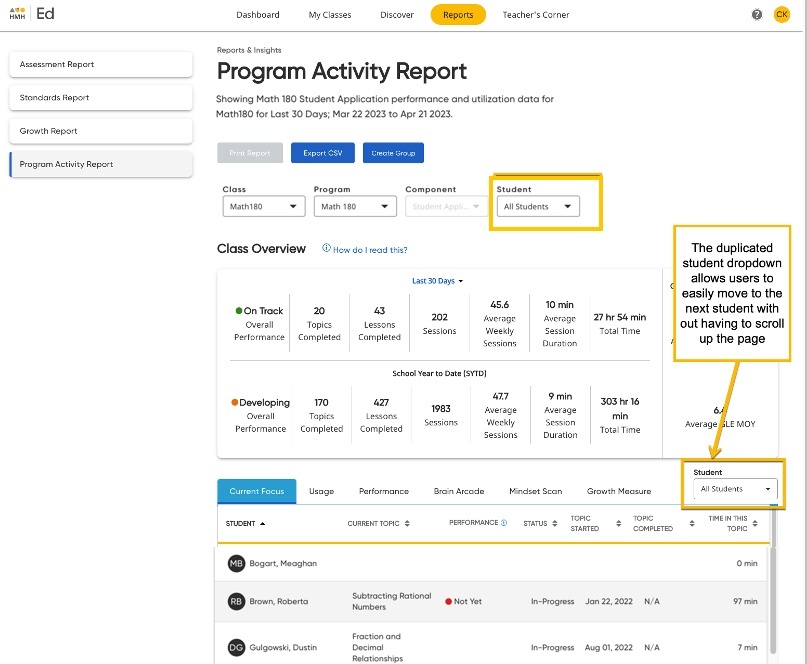This screenshot has width=807, height=664.
Task: Click the Developing overall performance indicator
Action: point(260,403)
